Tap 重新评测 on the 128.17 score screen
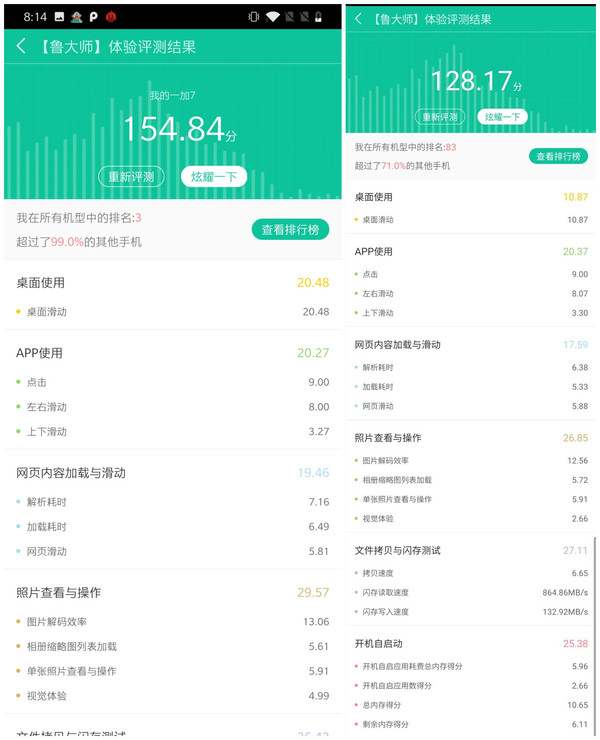This screenshot has height=740, width=600. pyautogui.click(x=440, y=117)
